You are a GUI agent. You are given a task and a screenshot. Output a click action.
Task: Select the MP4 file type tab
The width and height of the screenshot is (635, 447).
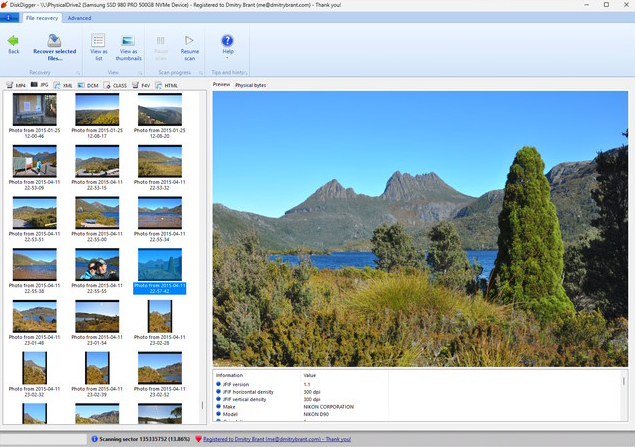pyautogui.click(x=17, y=86)
